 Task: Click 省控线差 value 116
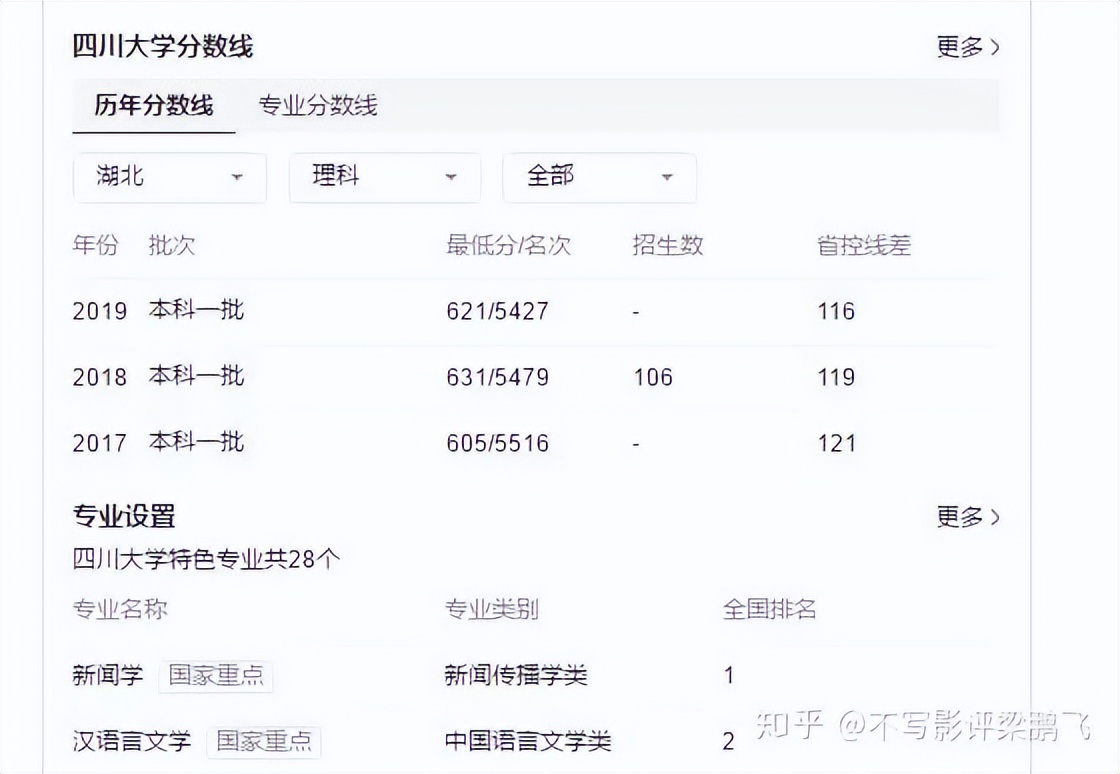coord(836,311)
